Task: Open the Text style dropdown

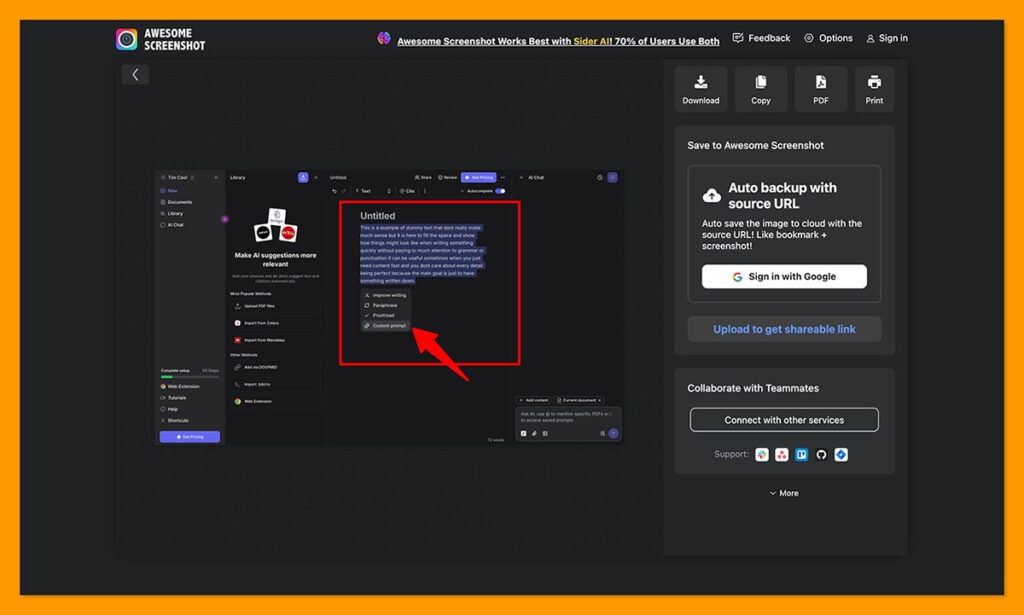Action: click(373, 191)
